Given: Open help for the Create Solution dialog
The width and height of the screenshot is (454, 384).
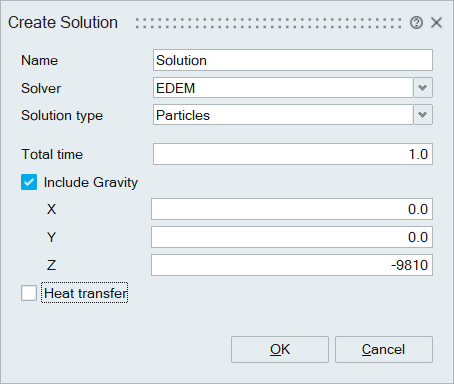Looking at the screenshot, I should coord(416,23).
